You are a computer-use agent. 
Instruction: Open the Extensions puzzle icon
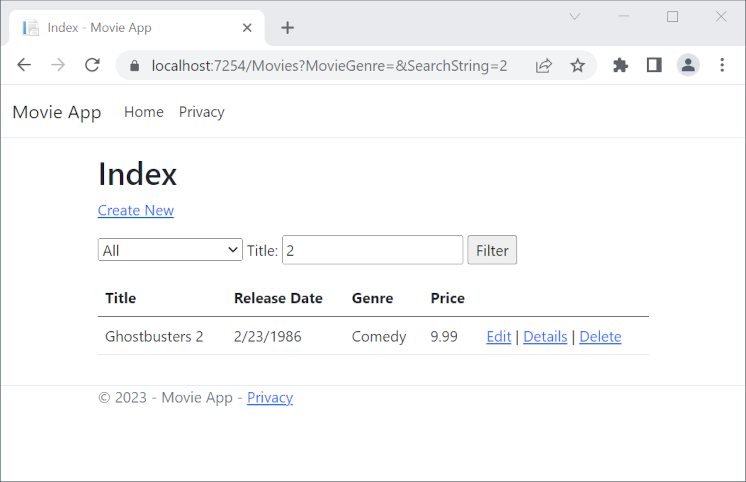pyautogui.click(x=620, y=65)
